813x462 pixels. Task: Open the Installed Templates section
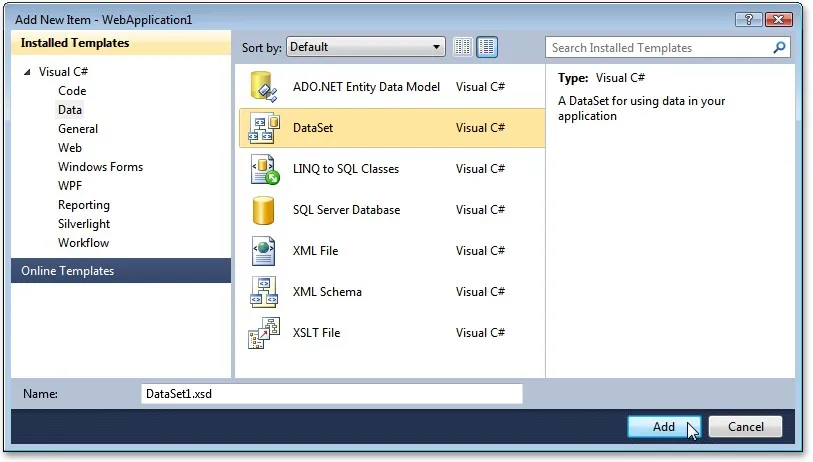coord(121,43)
